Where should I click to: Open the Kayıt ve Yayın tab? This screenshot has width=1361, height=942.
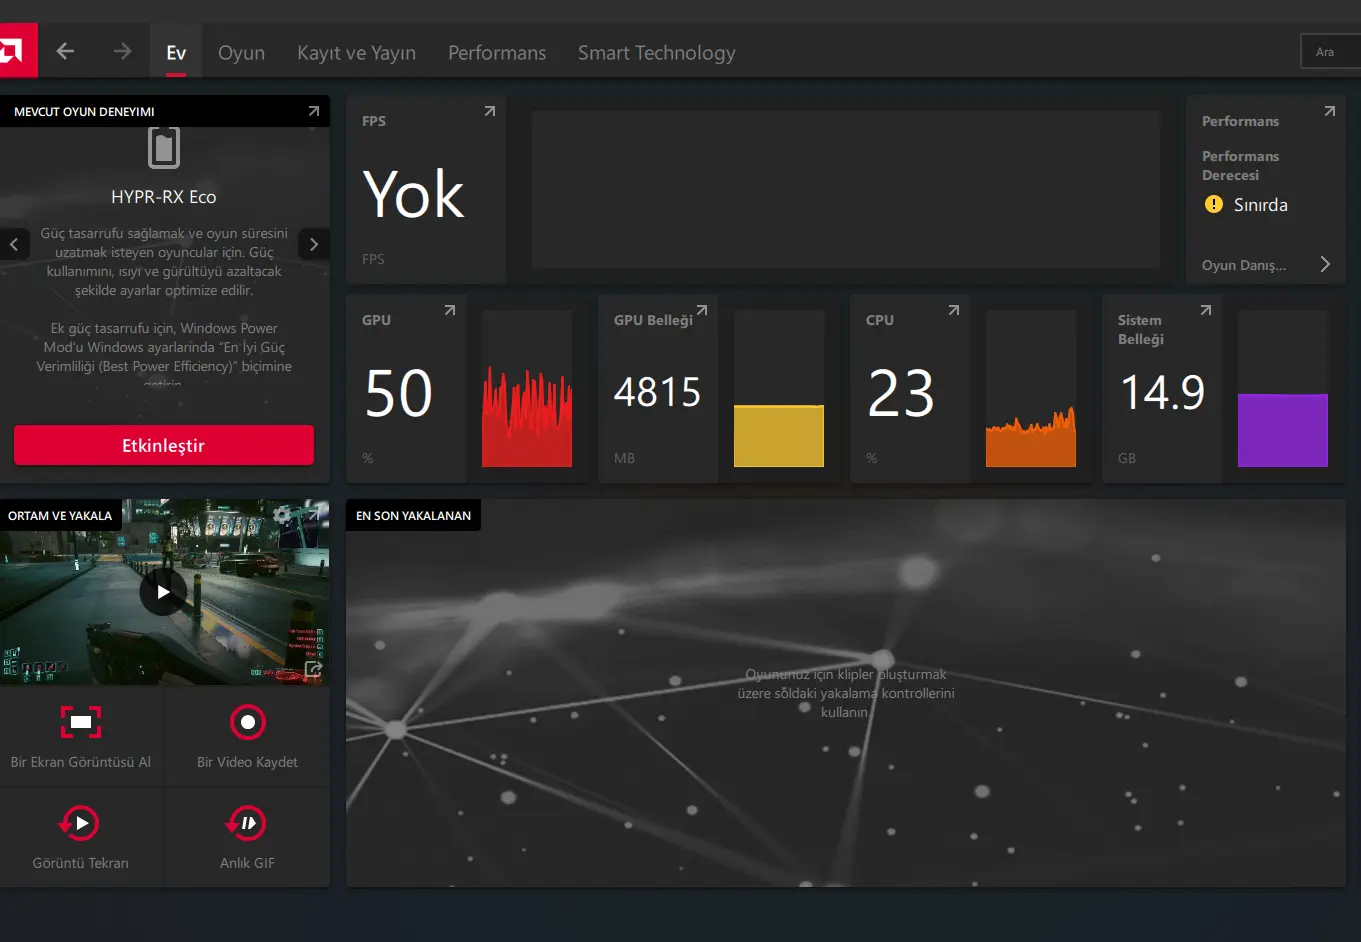click(x=356, y=53)
